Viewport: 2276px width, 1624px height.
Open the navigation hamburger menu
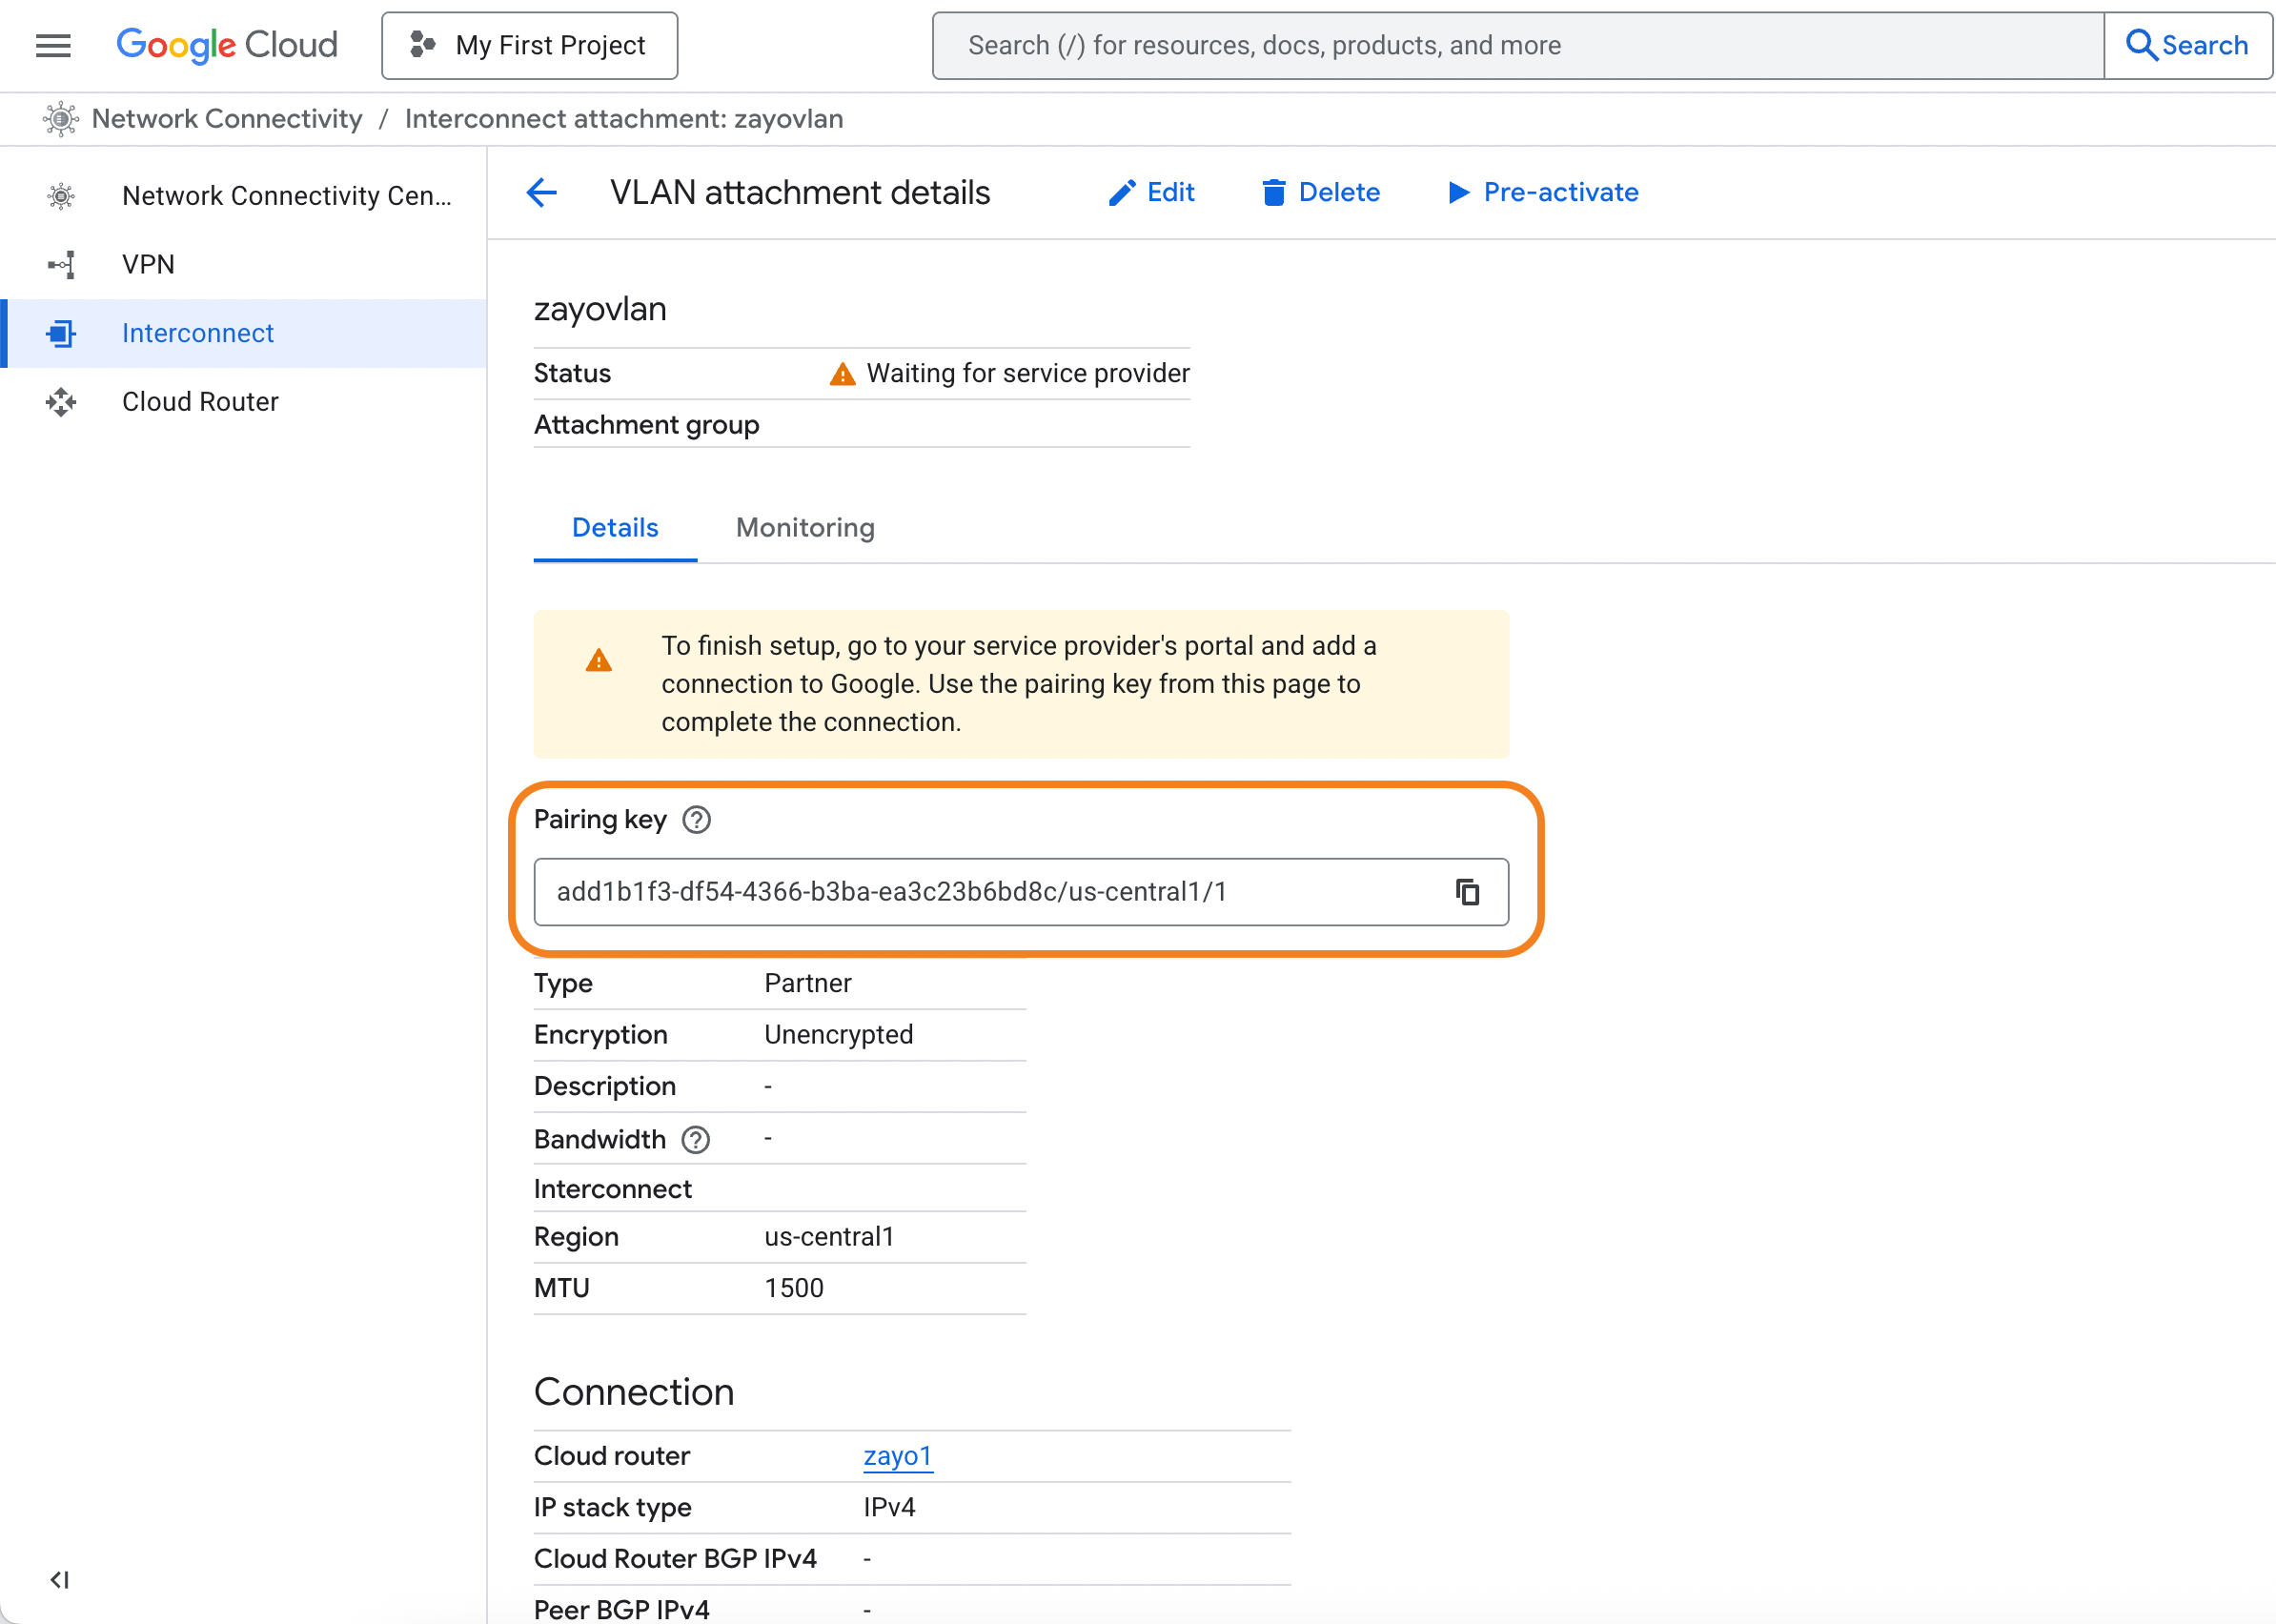point(52,45)
